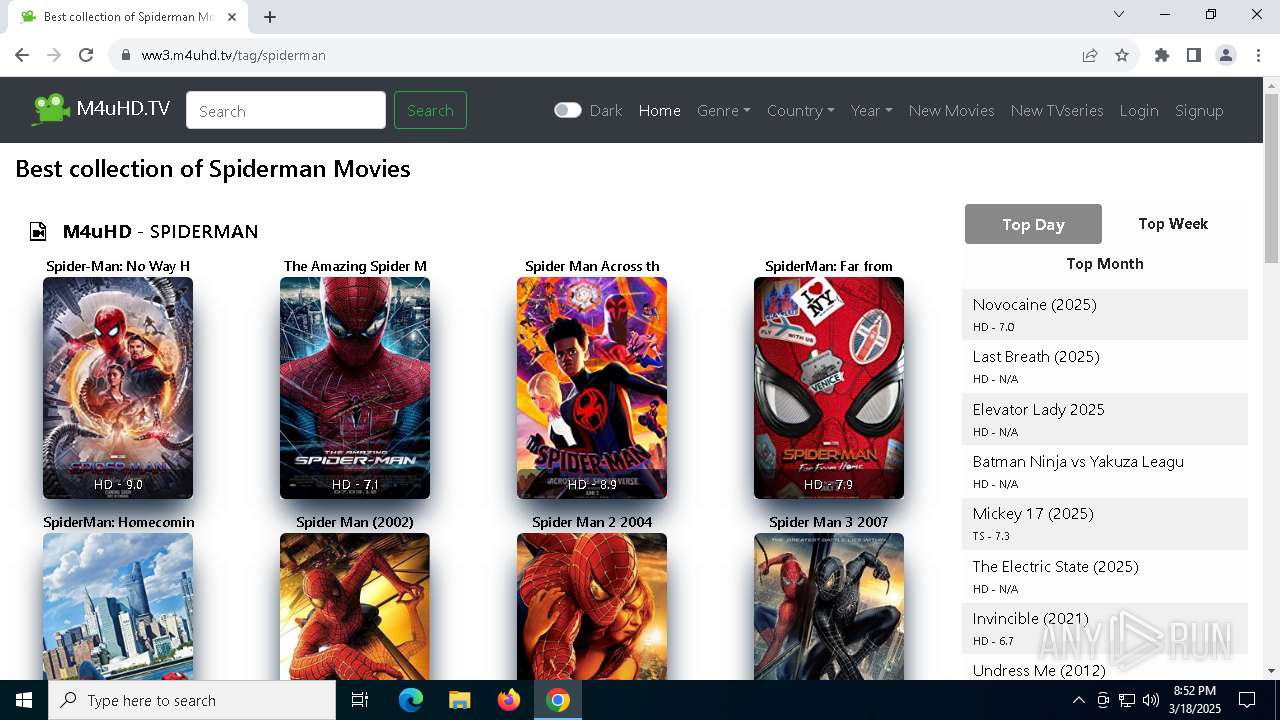Open New TVseries page
This screenshot has height=720, width=1280.
1057,111
